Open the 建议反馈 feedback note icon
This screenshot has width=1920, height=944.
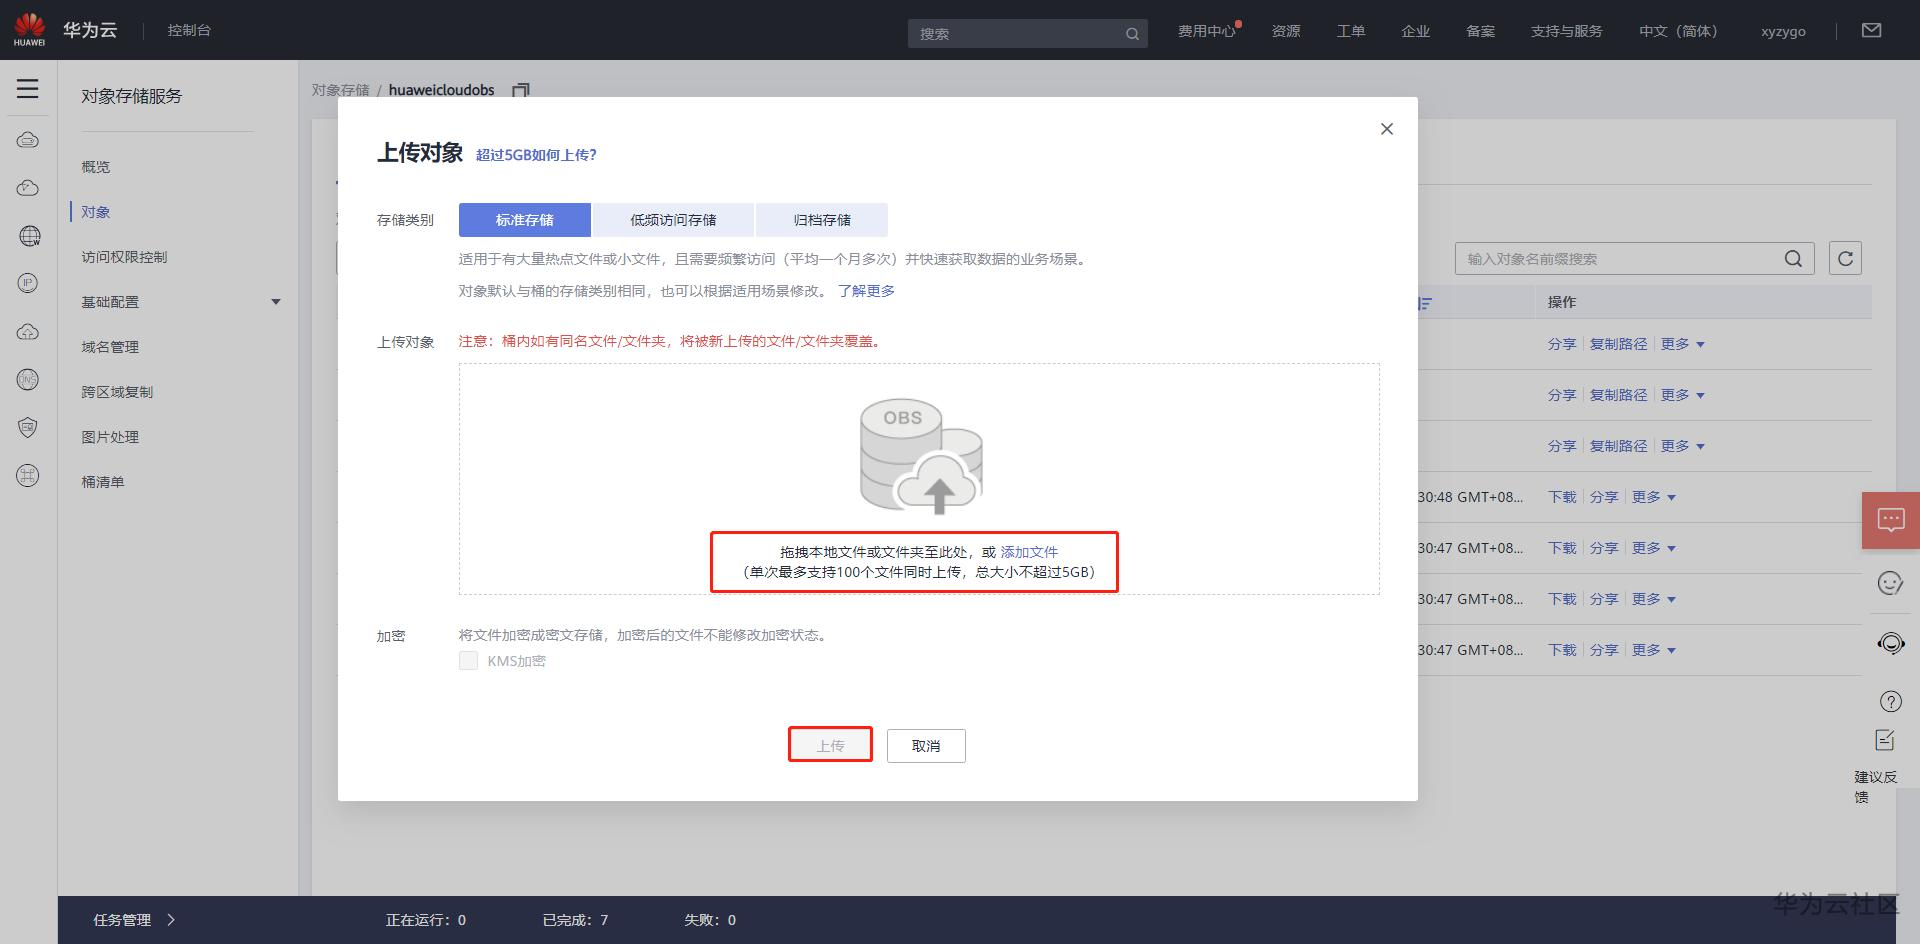(x=1885, y=740)
